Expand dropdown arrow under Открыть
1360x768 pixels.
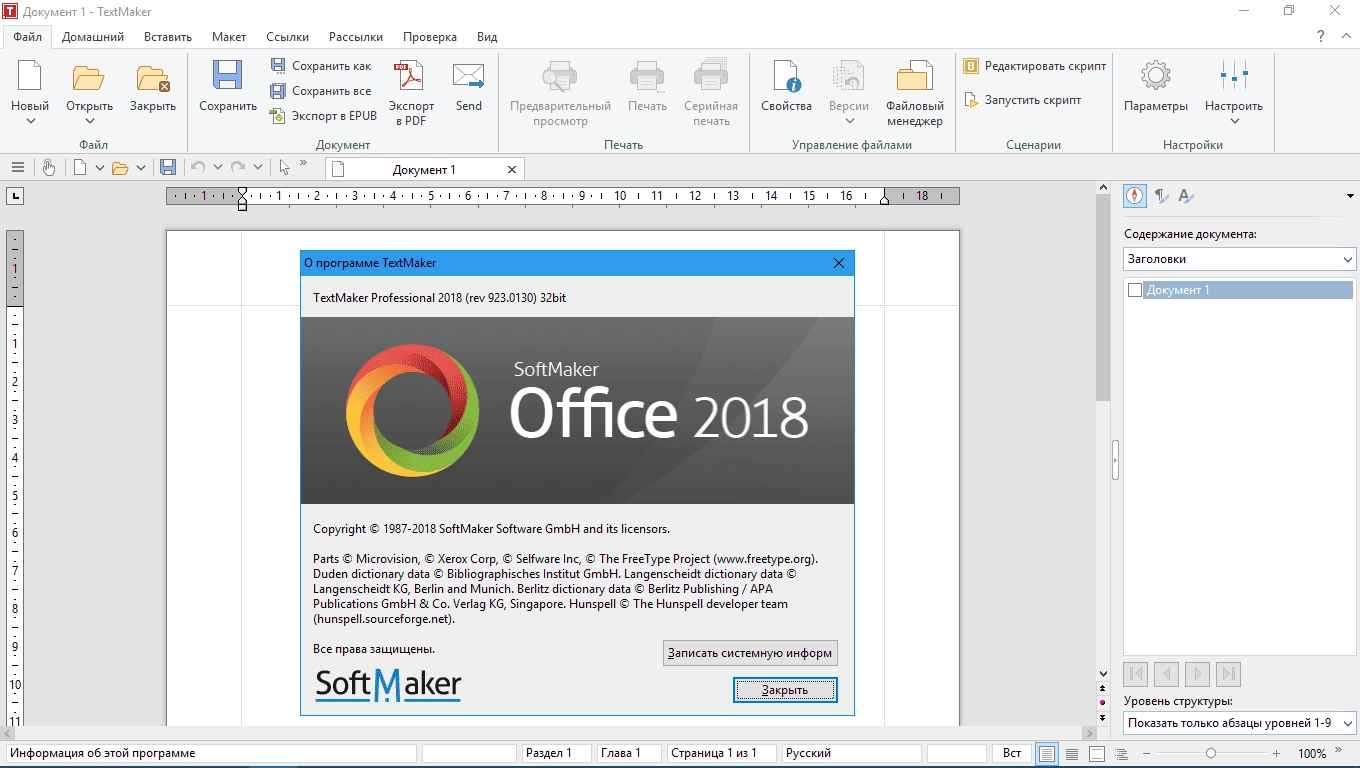(89, 122)
